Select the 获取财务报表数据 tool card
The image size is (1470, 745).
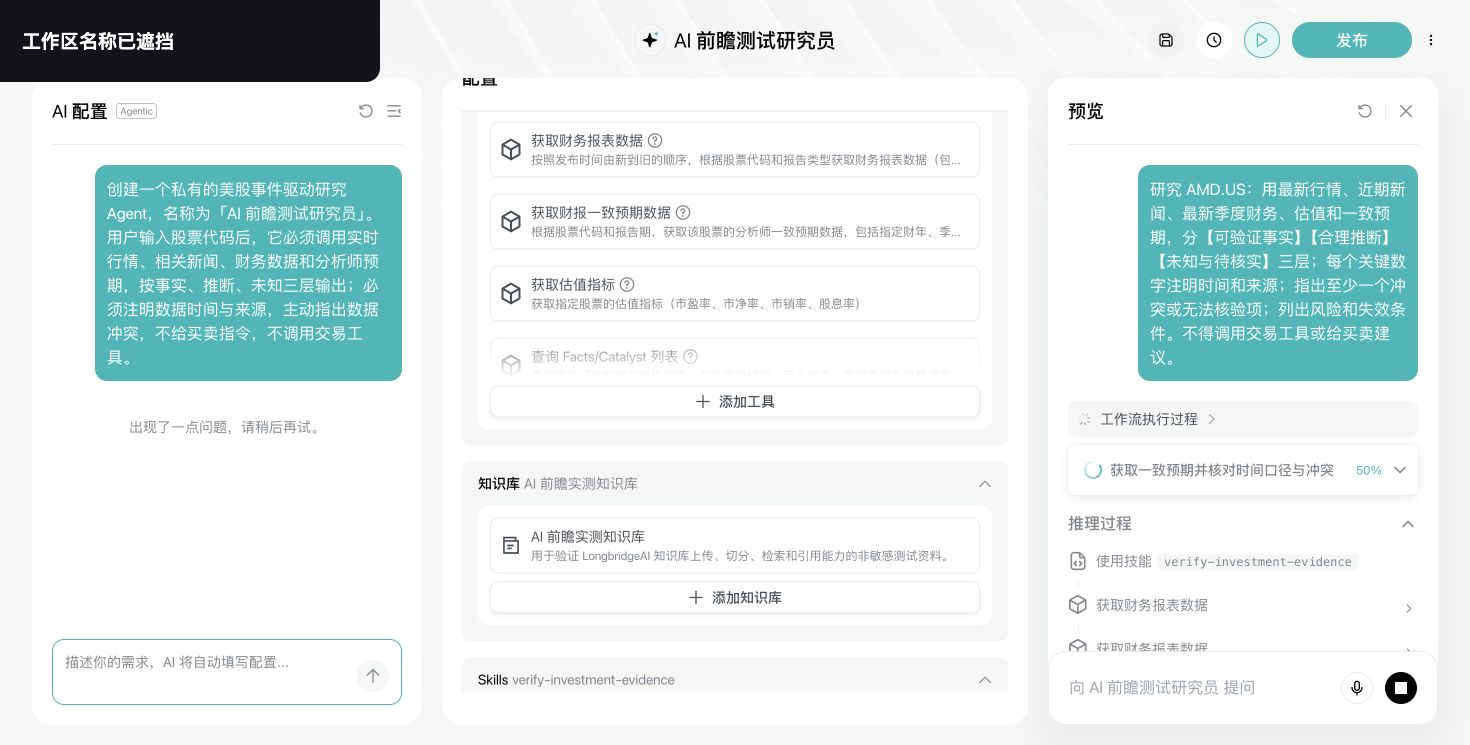735,149
